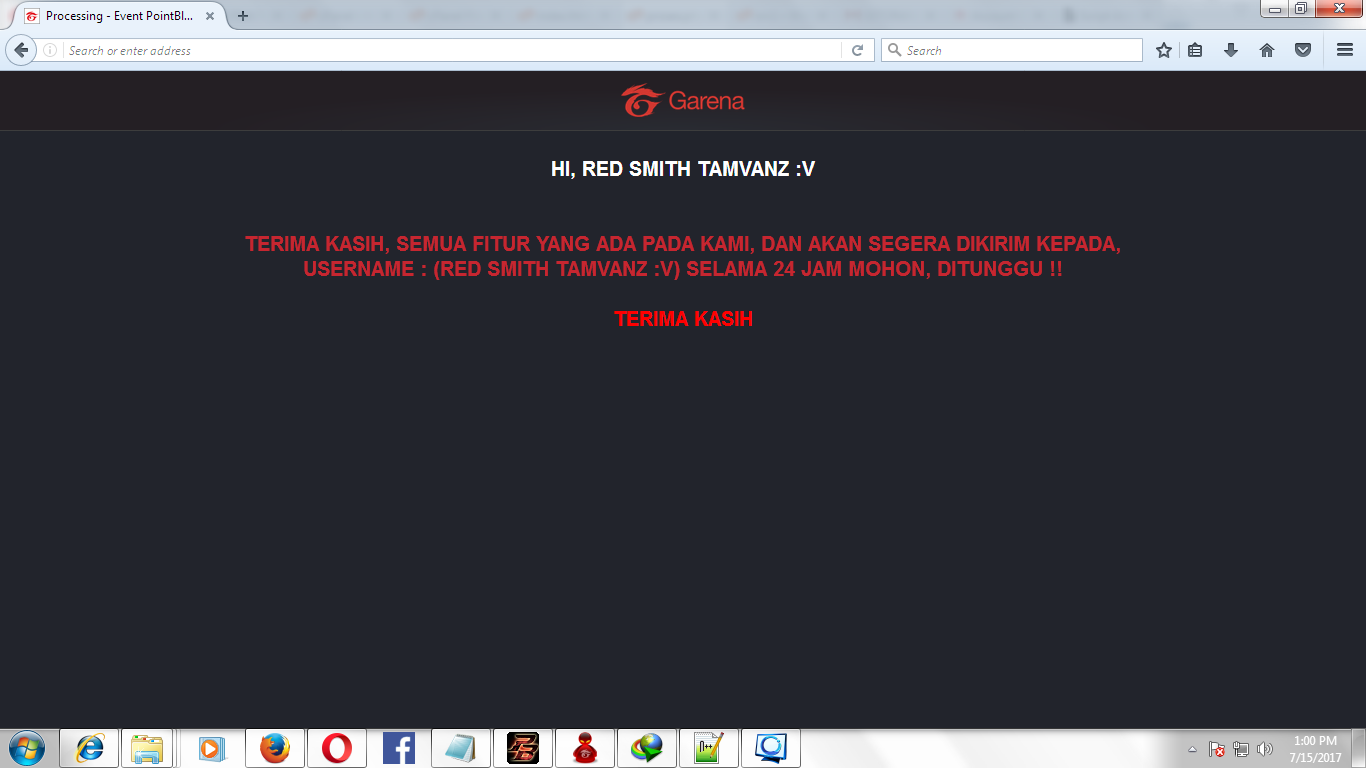
Task: Click the Action Center flag tray icon
Action: coord(1217,749)
